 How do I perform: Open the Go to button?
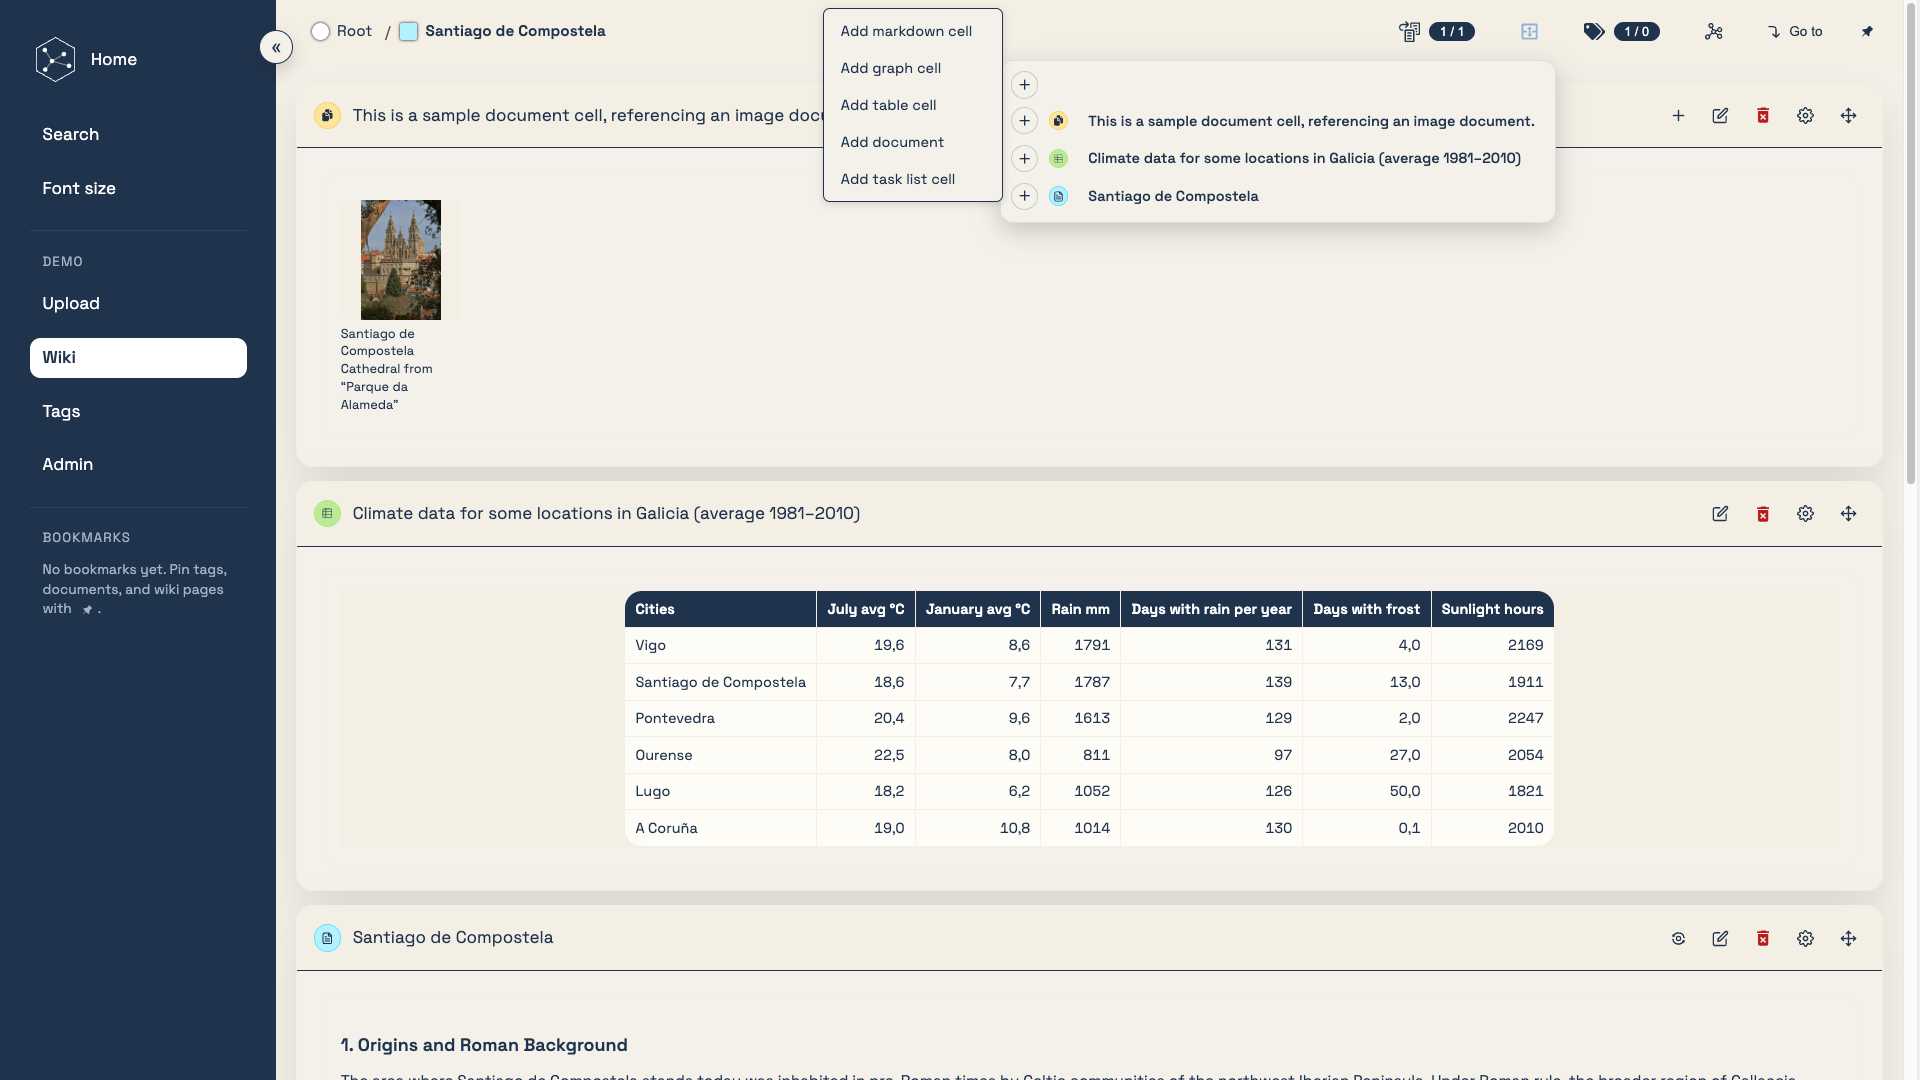(x=1795, y=32)
